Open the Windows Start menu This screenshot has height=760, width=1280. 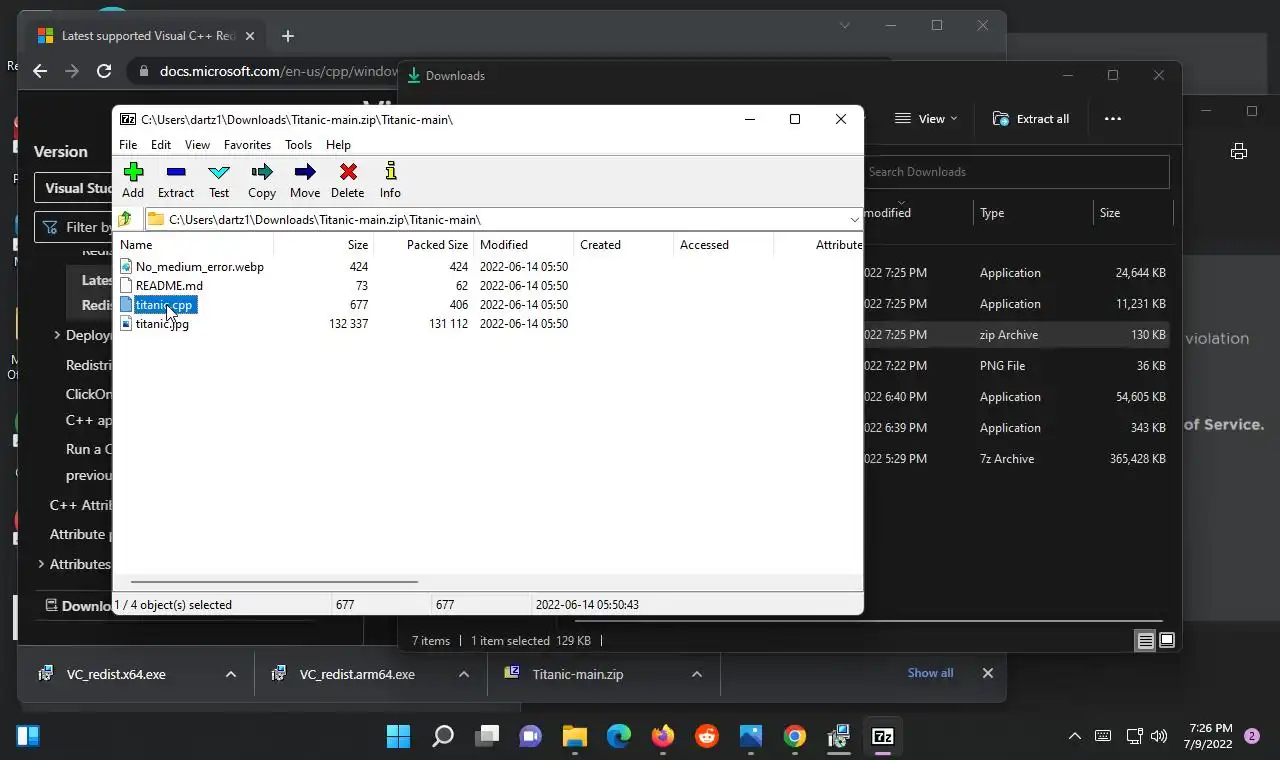(x=398, y=737)
